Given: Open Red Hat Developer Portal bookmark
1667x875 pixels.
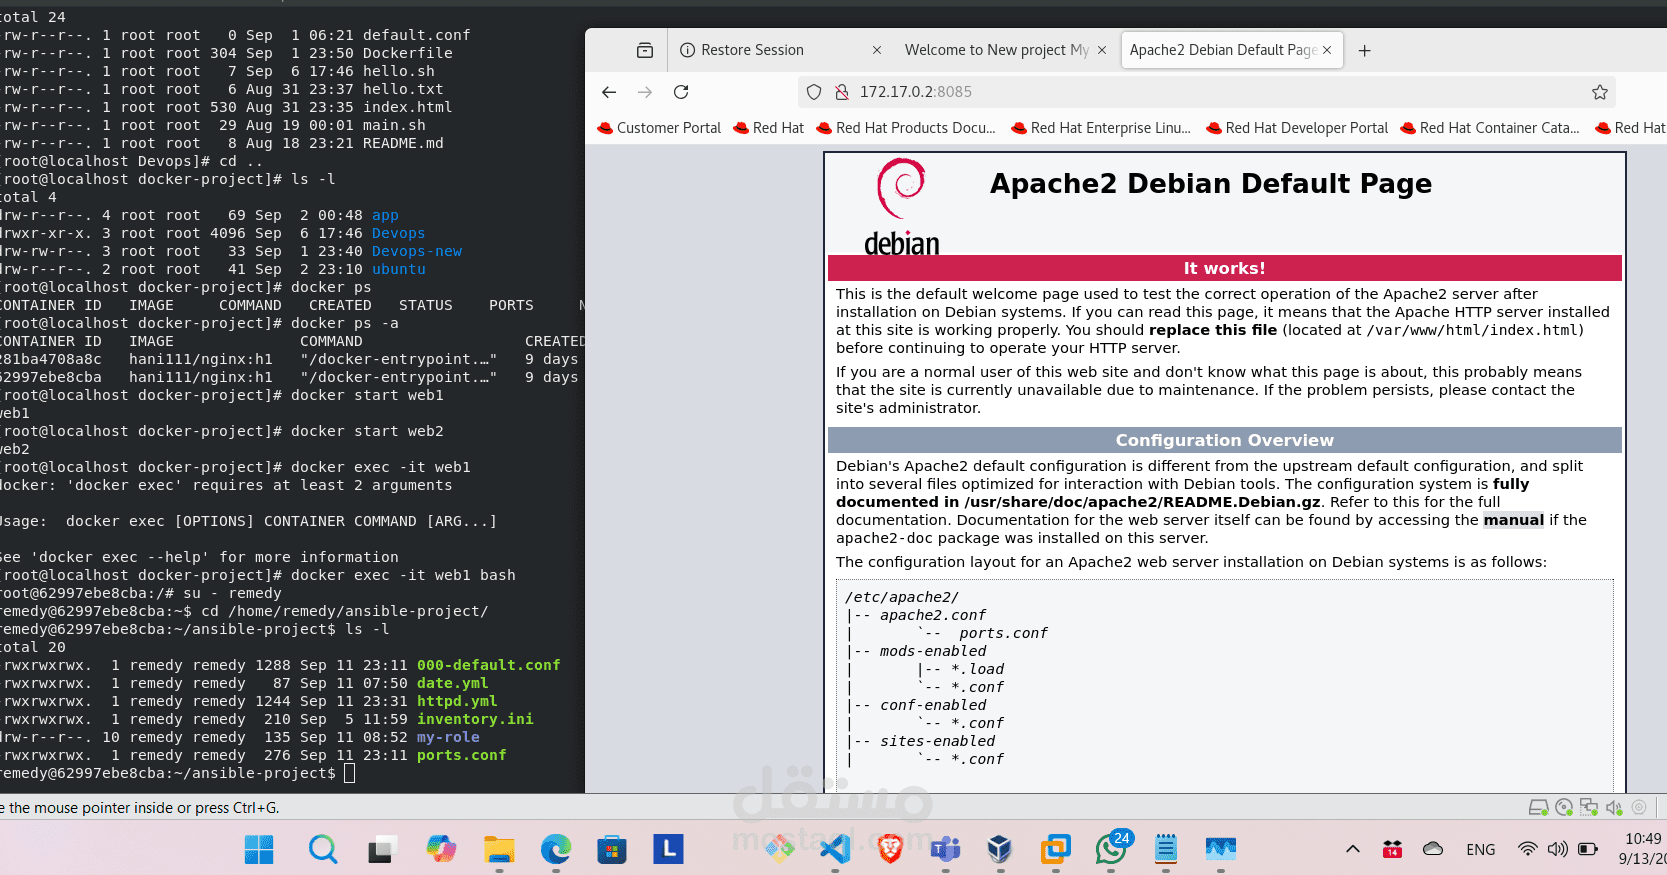Looking at the screenshot, I should 1297,128.
